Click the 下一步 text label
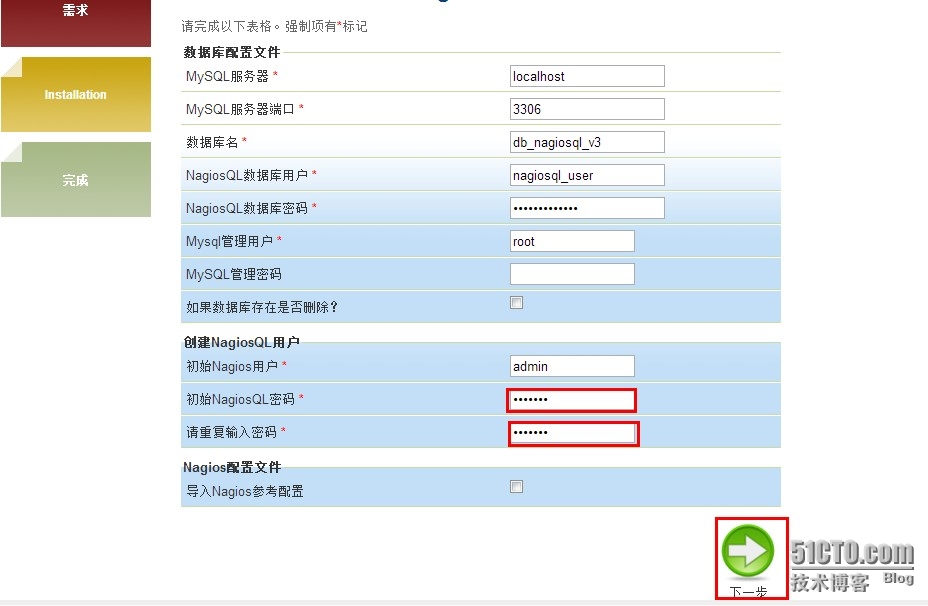 (x=748, y=591)
